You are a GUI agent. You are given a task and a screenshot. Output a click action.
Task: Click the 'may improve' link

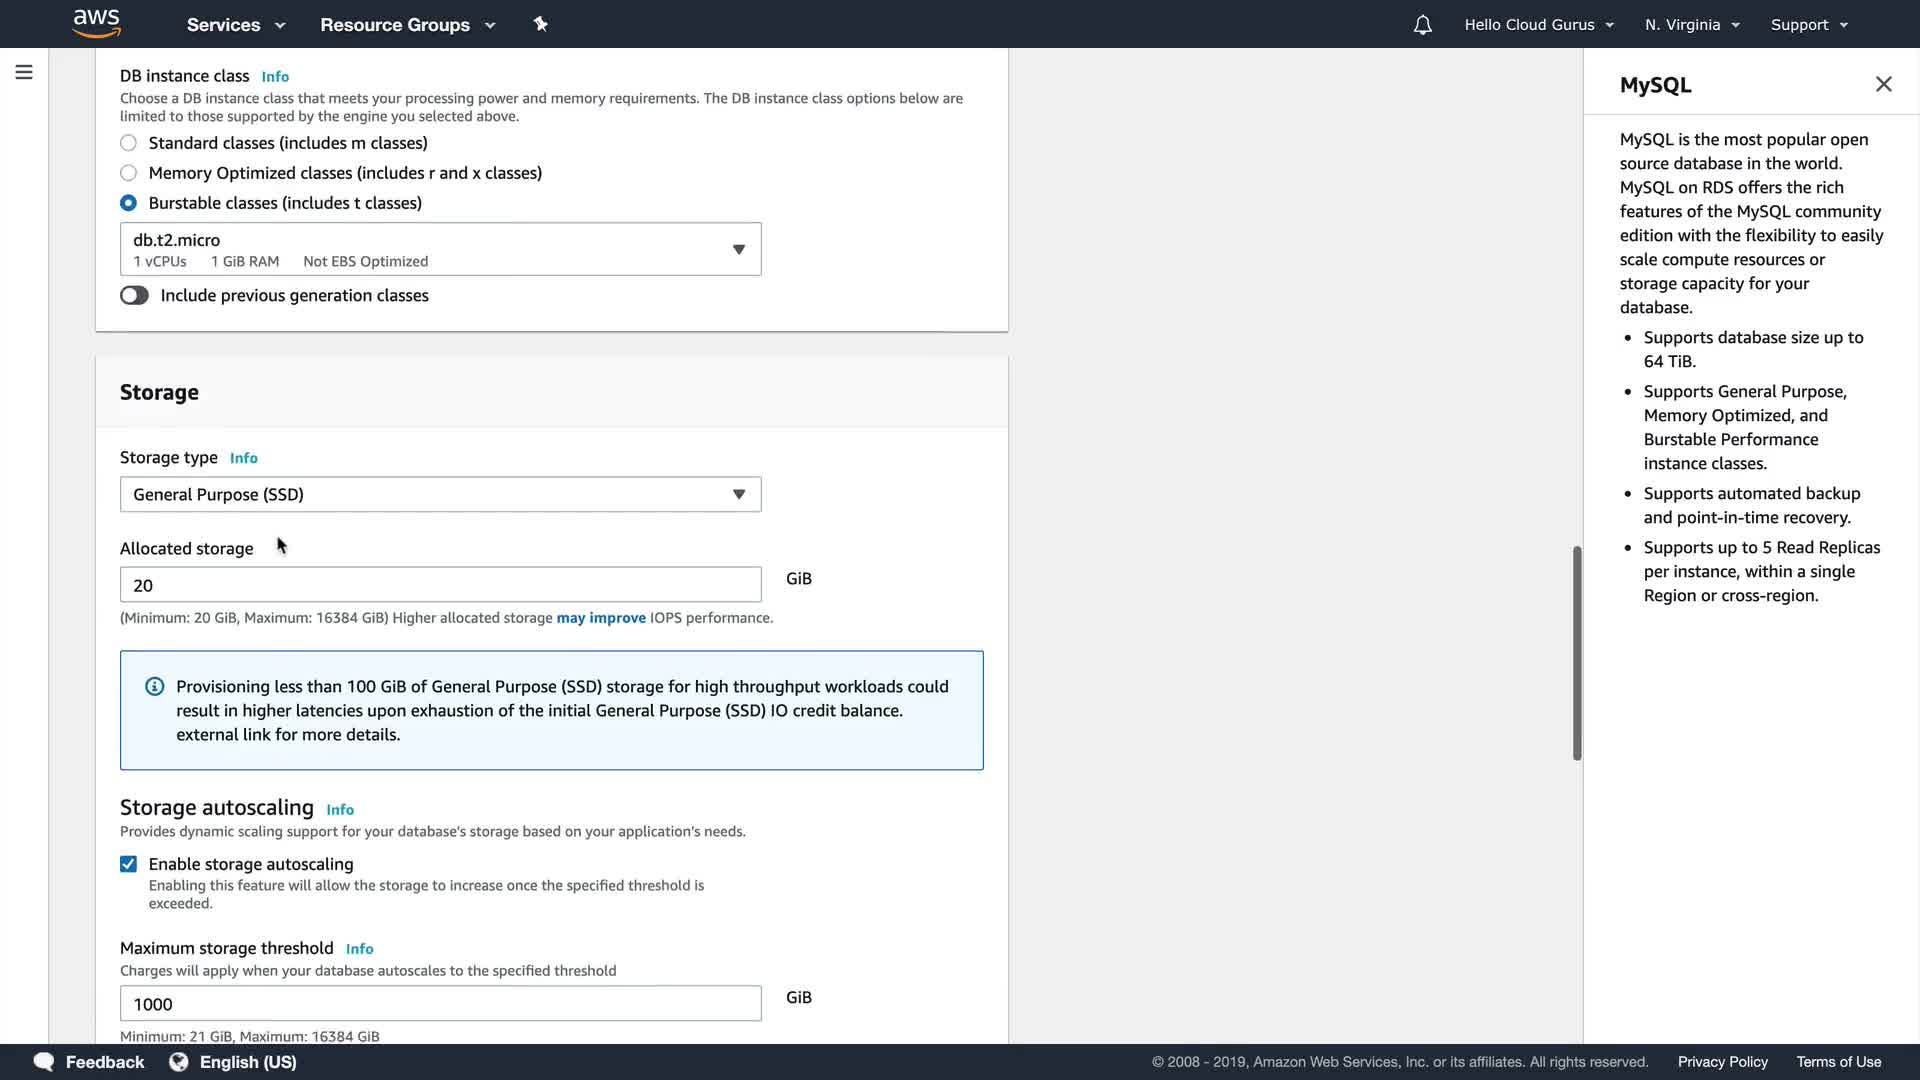point(601,618)
